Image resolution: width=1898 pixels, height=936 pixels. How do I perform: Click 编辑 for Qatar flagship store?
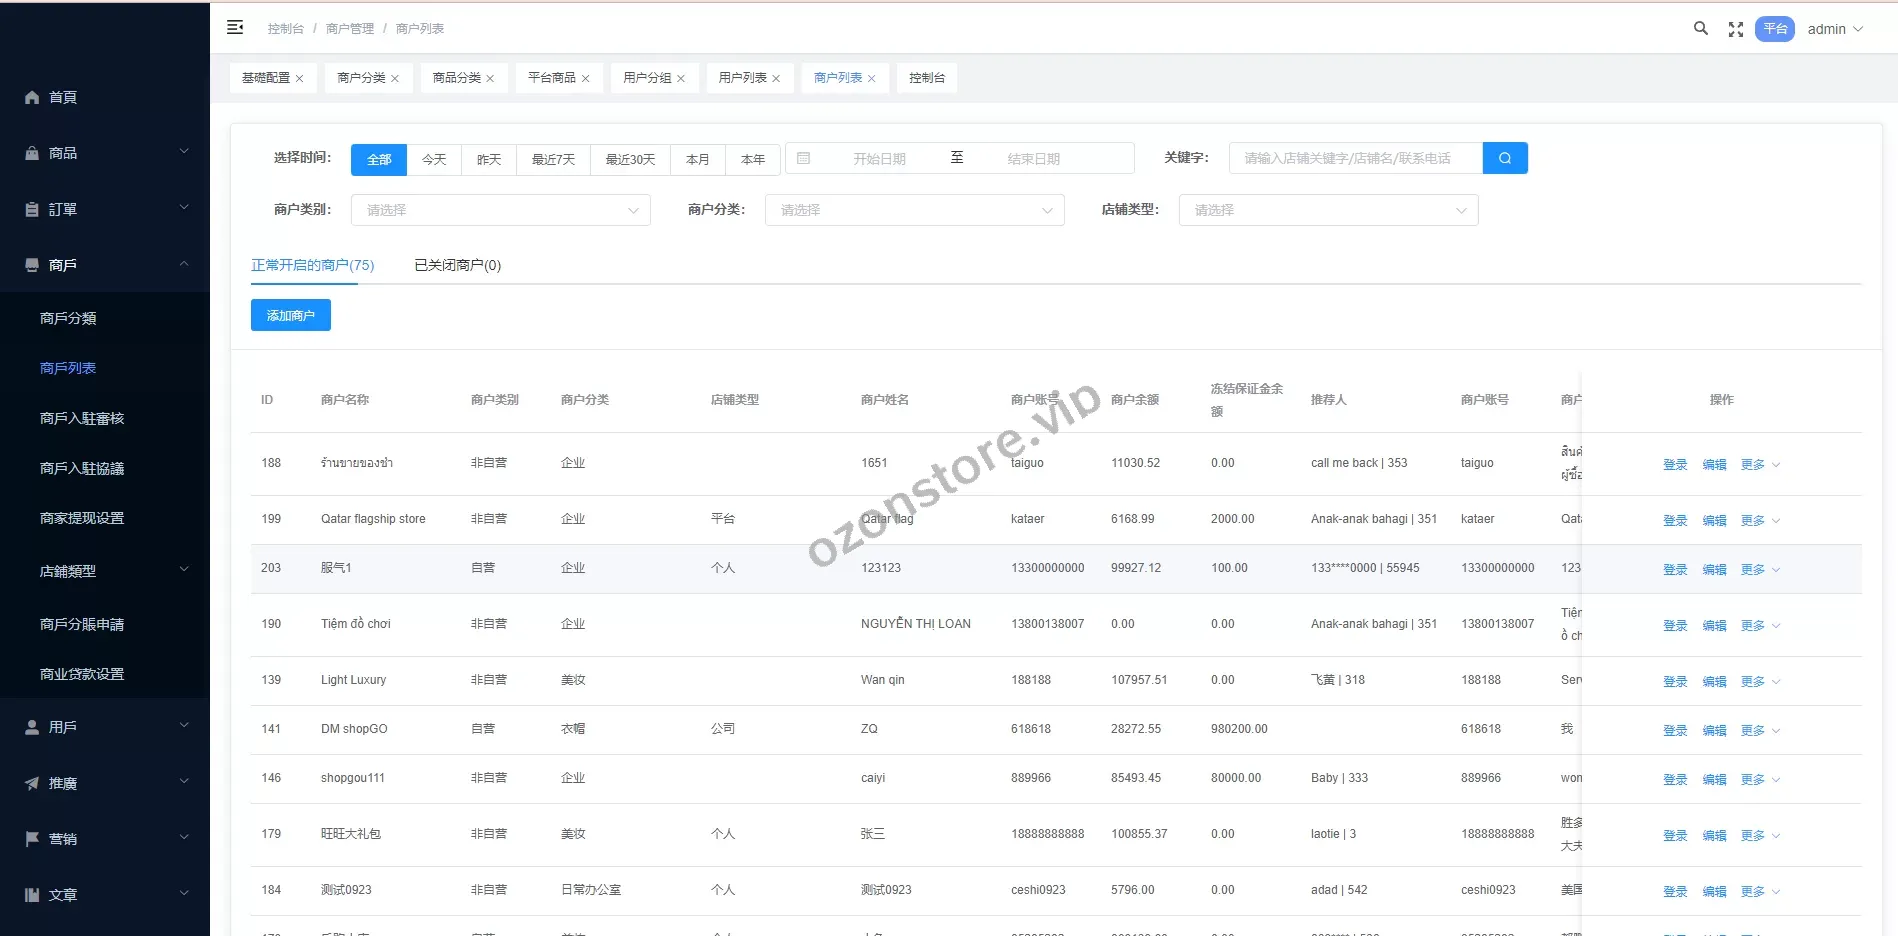tap(1714, 521)
